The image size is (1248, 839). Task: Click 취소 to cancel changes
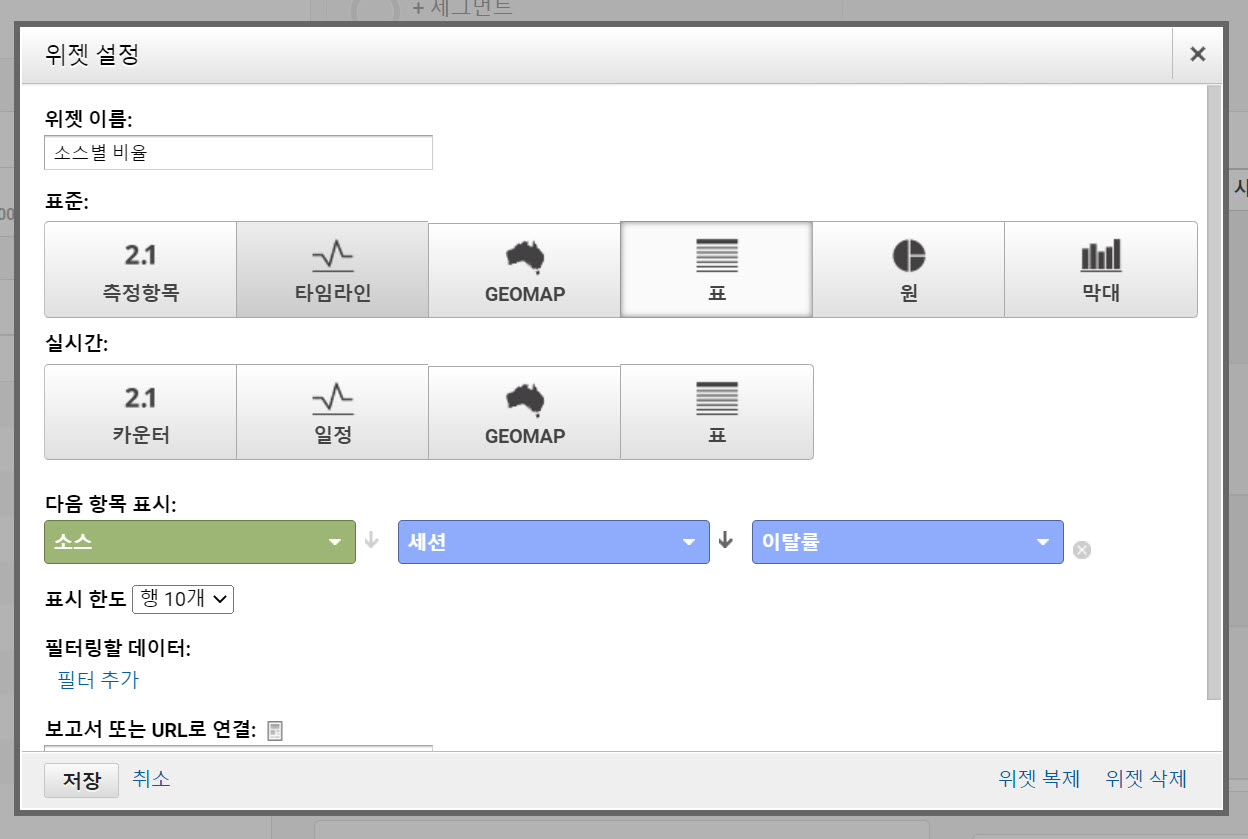(151, 779)
